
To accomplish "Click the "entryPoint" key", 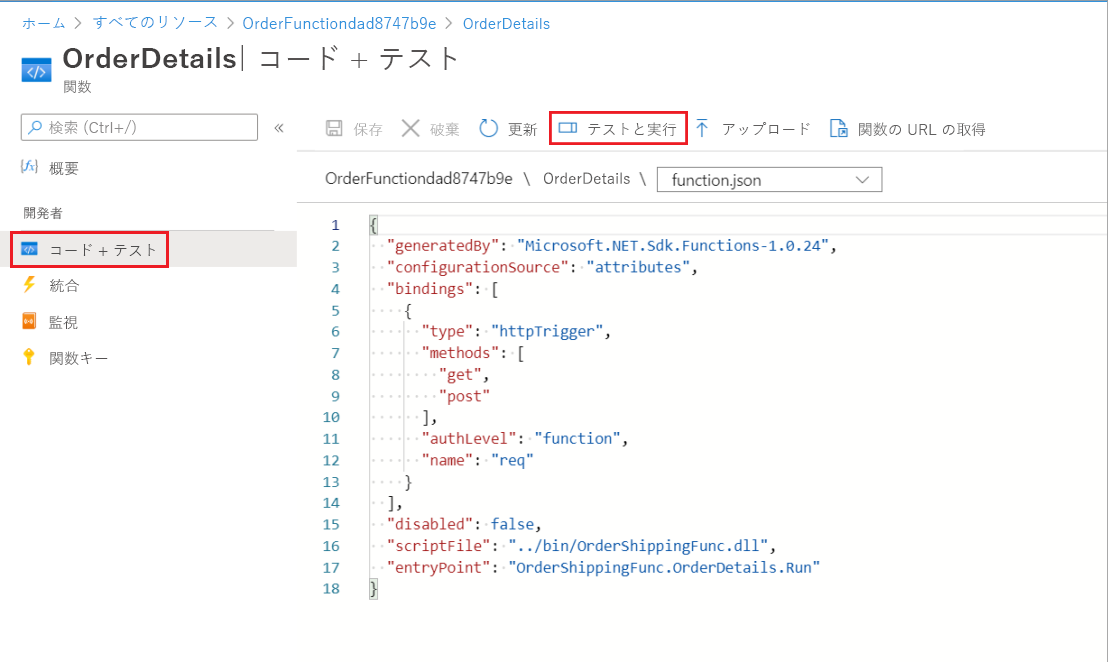I will coord(438,567).
